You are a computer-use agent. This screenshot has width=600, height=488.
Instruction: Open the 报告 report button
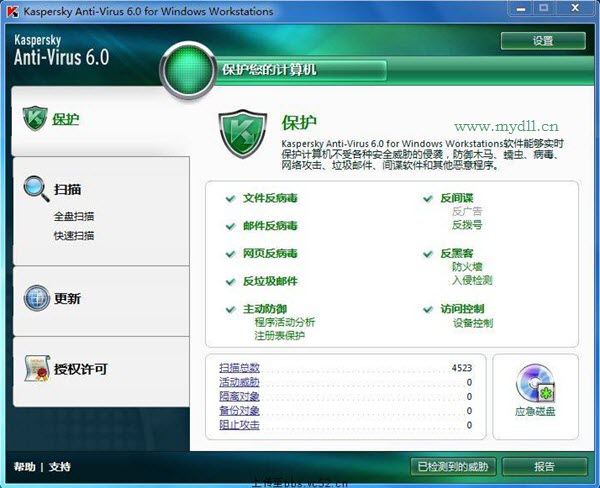point(545,467)
